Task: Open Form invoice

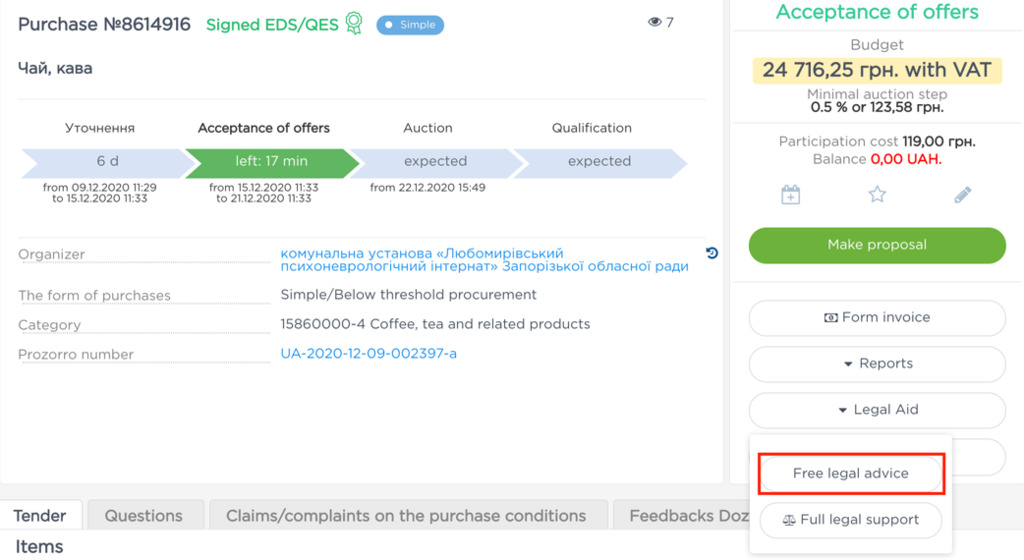Action: (877, 317)
